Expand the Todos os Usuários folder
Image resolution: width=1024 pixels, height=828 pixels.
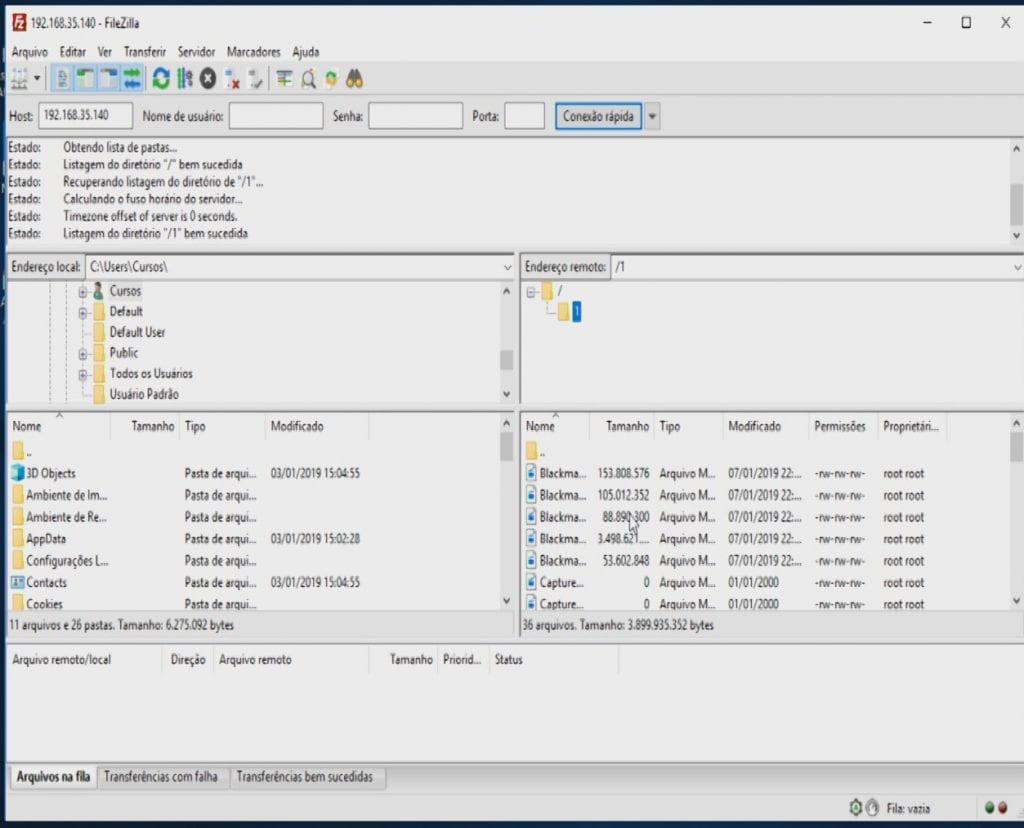coord(83,375)
